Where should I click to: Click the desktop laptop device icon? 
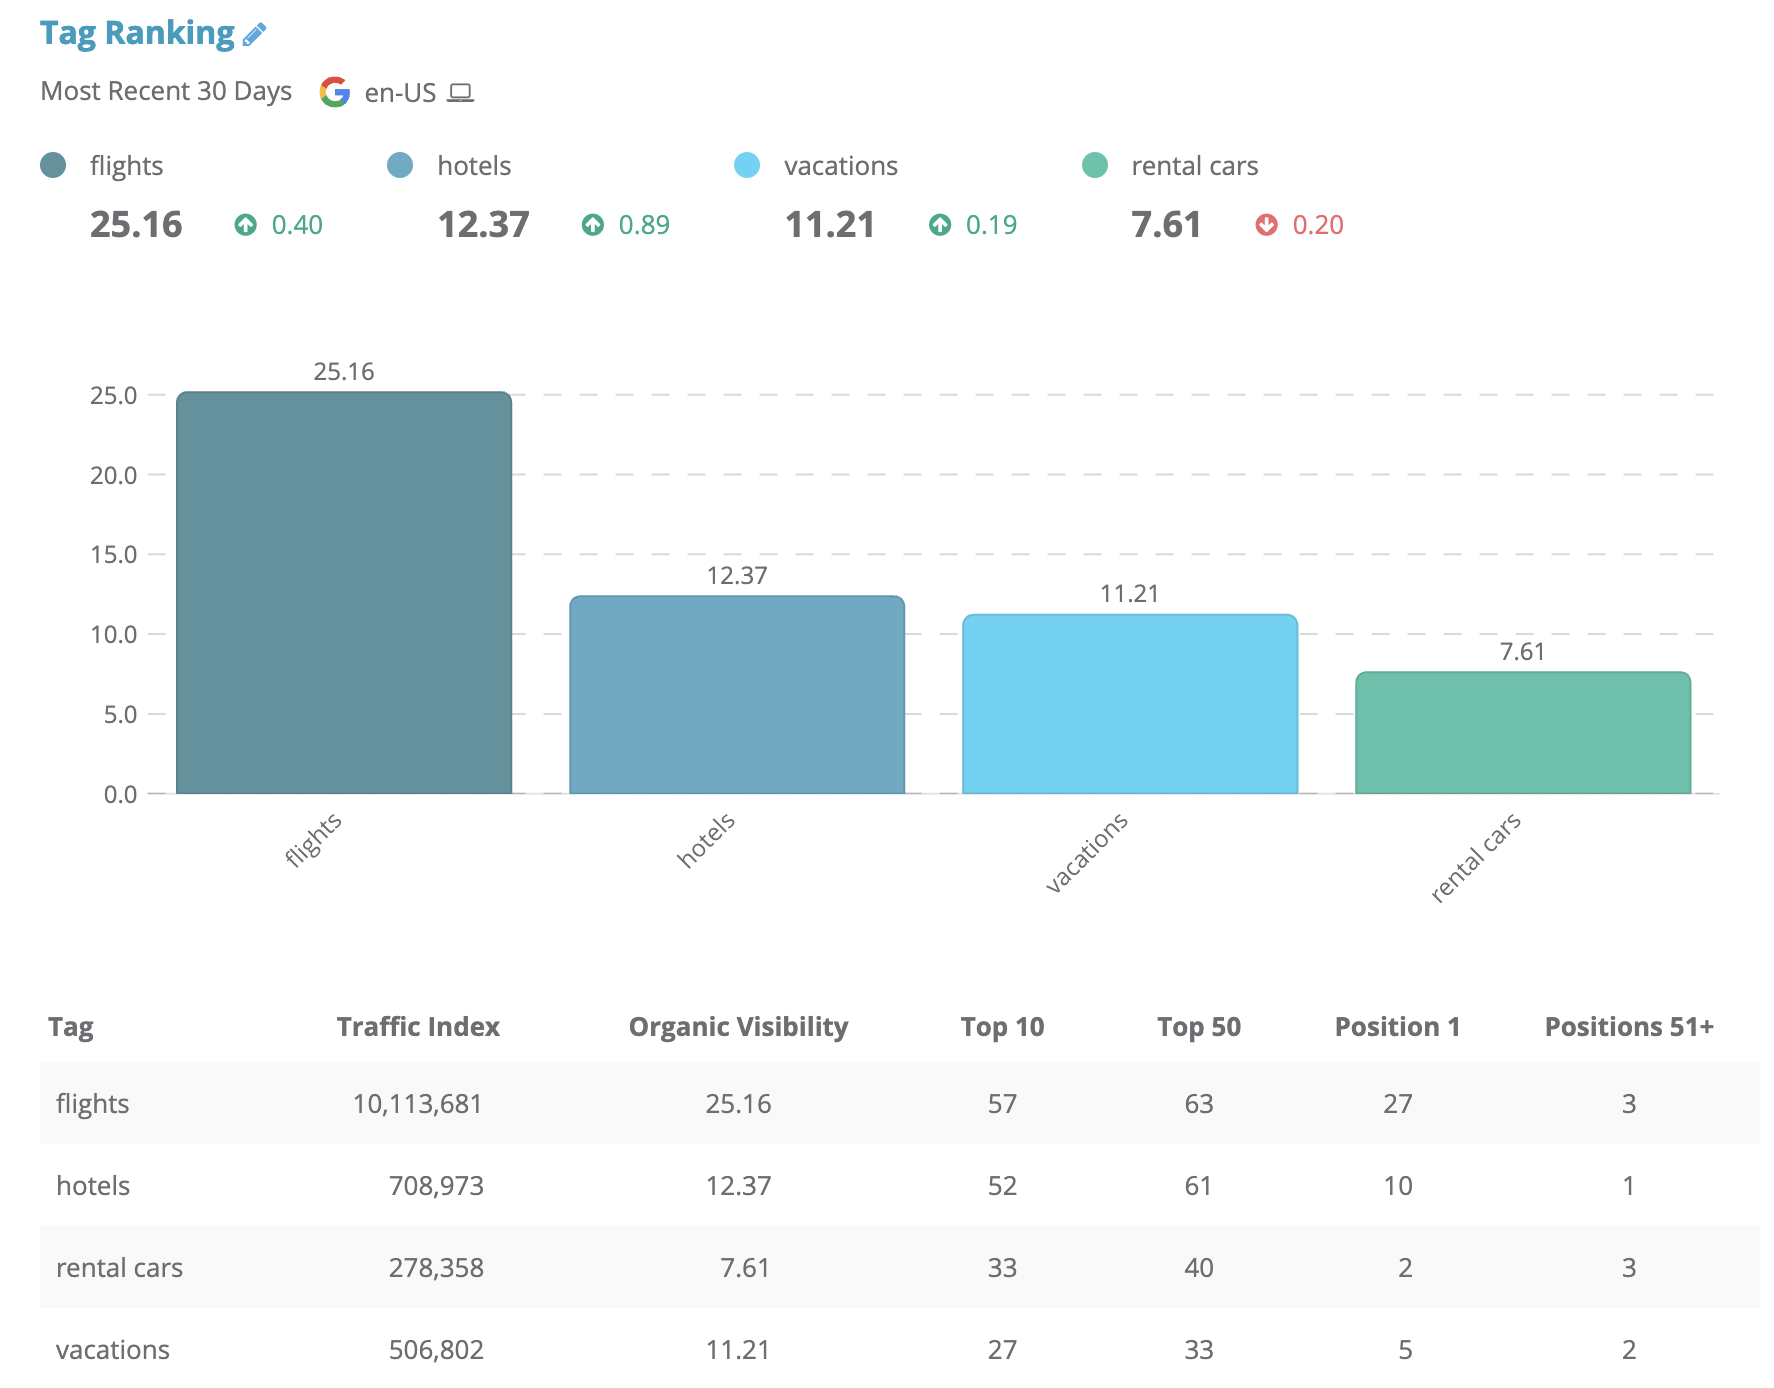pyautogui.click(x=460, y=93)
